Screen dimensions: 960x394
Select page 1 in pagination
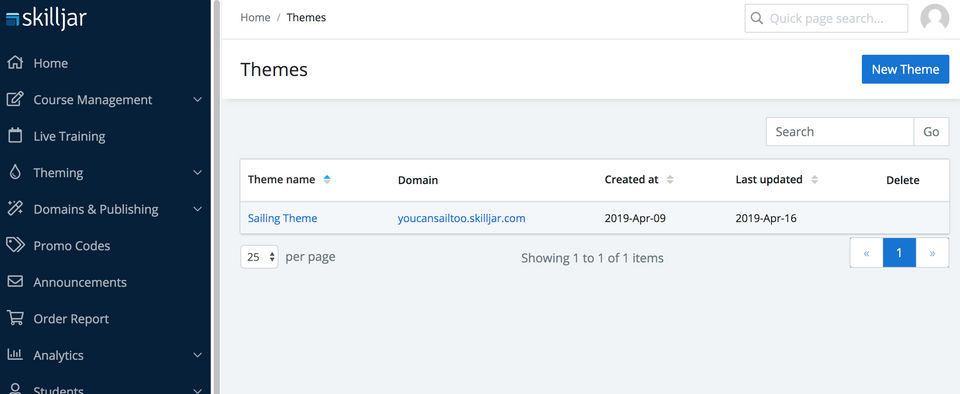click(x=899, y=253)
